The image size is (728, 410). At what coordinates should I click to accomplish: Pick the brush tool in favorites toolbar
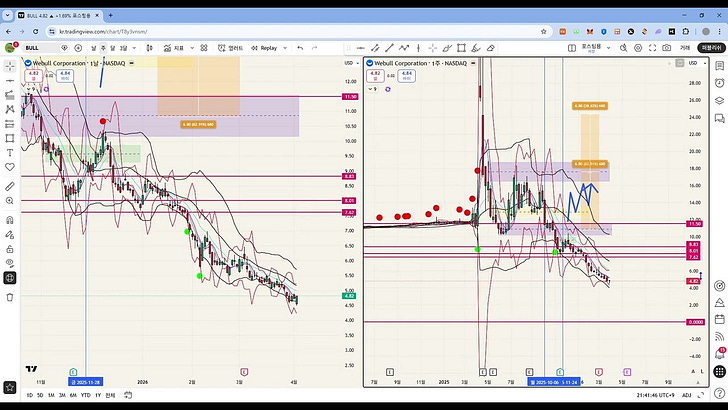pyautogui.click(x=447, y=48)
